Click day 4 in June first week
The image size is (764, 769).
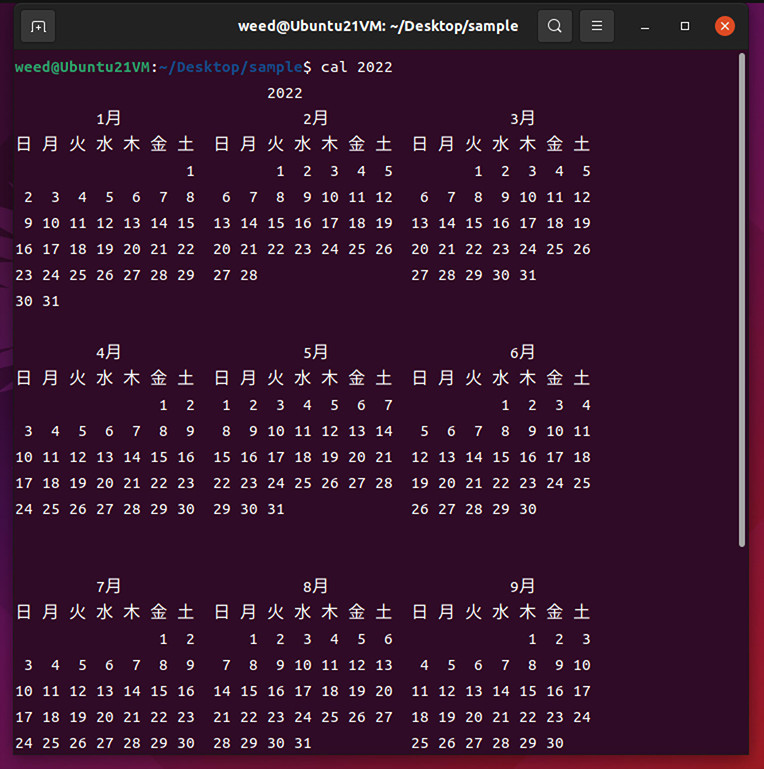(586, 405)
